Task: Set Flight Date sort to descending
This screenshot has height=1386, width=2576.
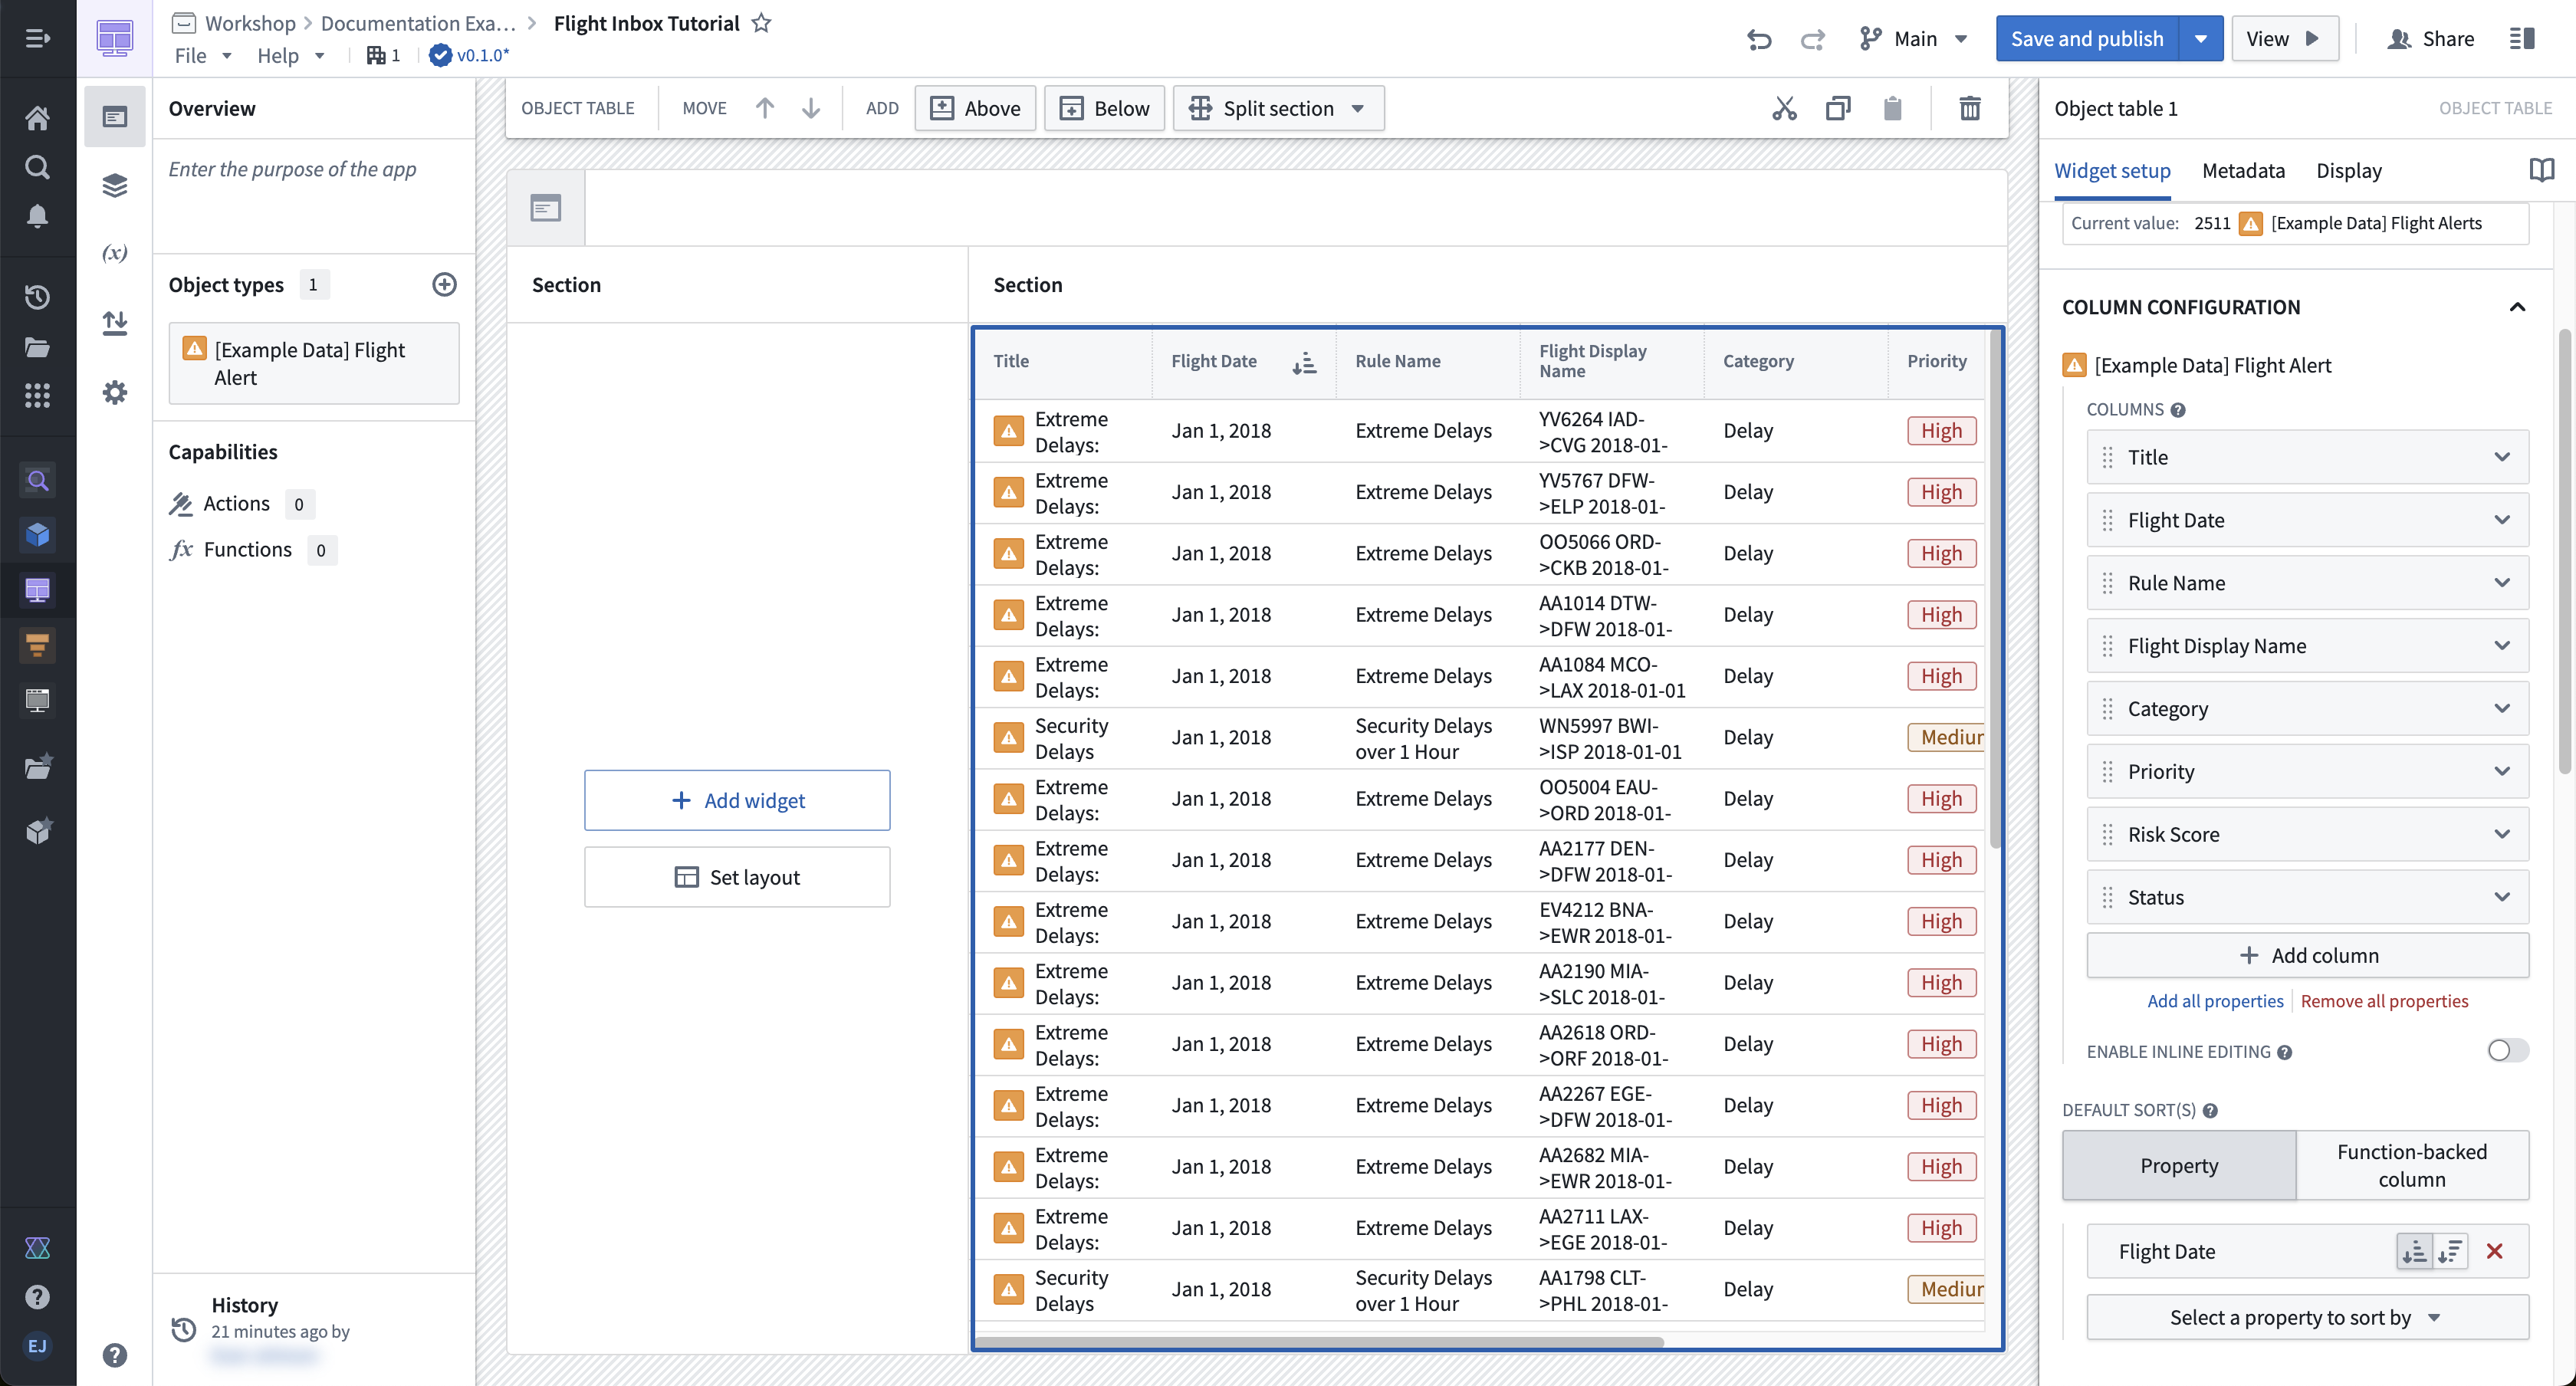Action: click(x=2450, y=1251)
